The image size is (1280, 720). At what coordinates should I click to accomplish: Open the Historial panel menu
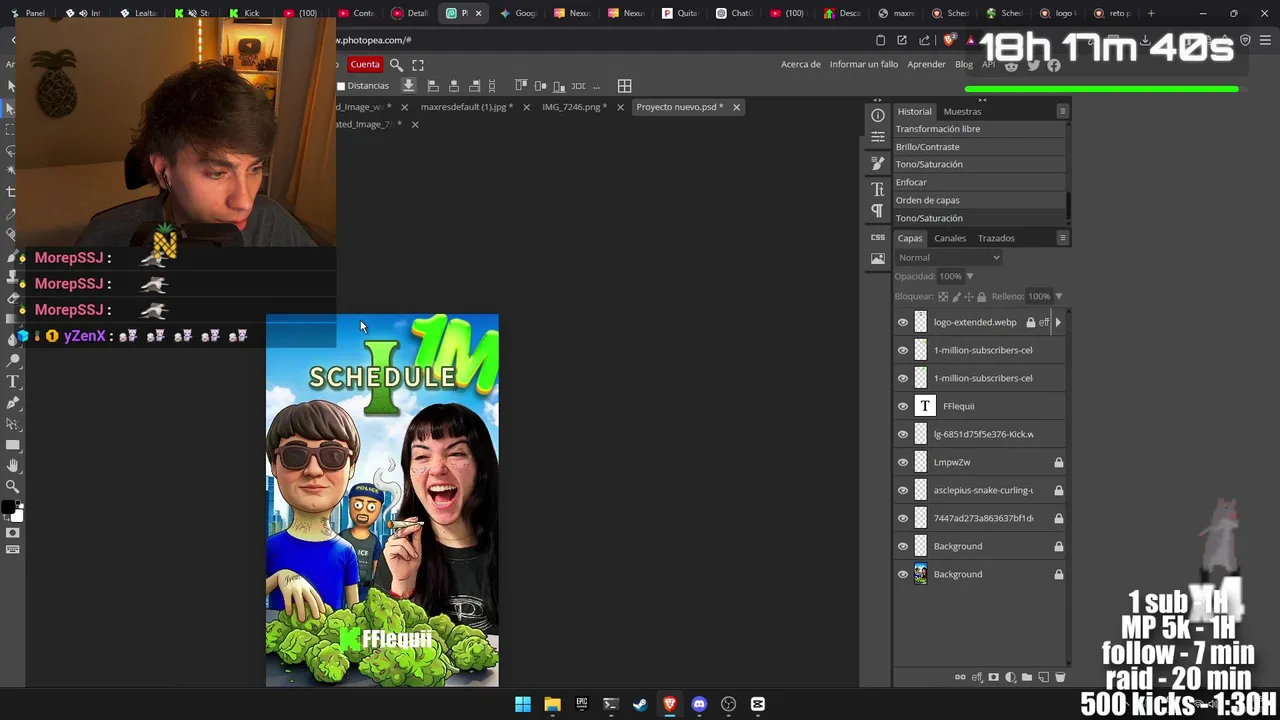[1062, 111]
